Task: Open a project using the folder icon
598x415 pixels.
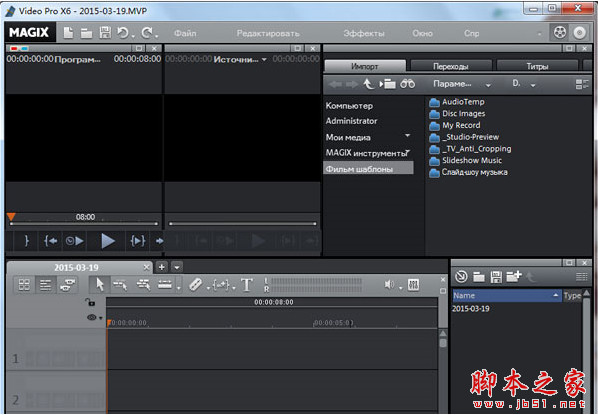Action: (x=87, y=34)
